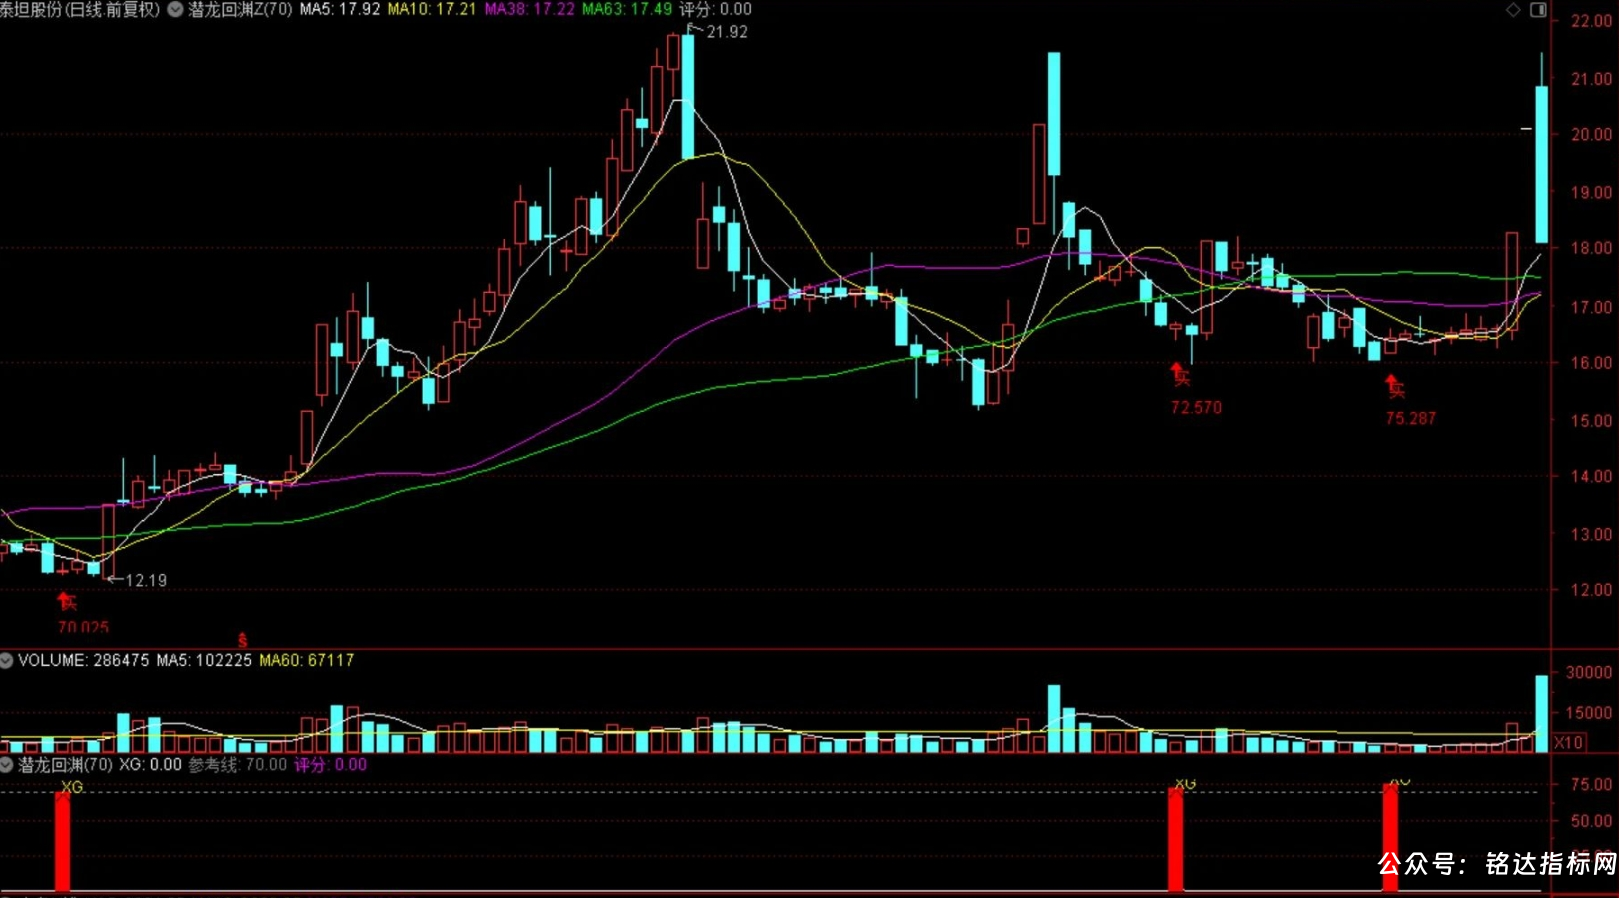Click the 12.19 low price label
1619x898 pixels.
146,580
